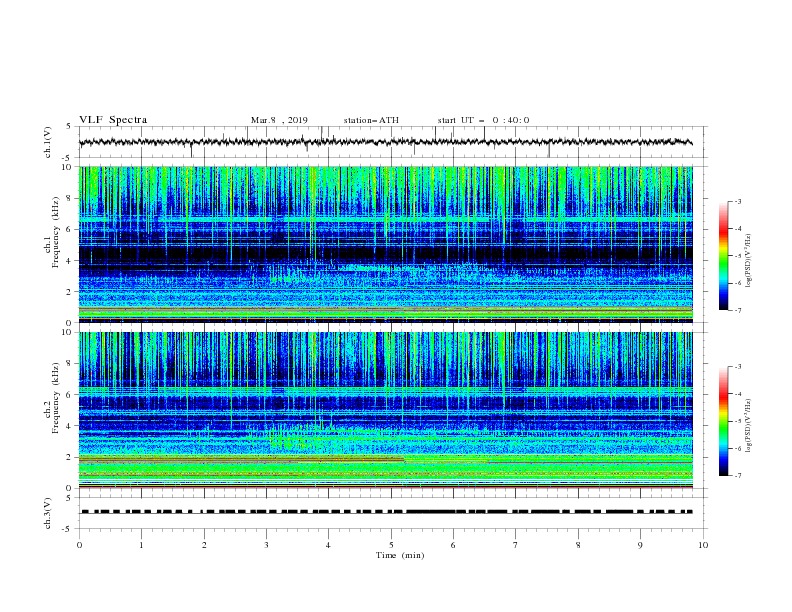
Task: Click the "ch.3(V)" axis label
Action: point(48,513)
